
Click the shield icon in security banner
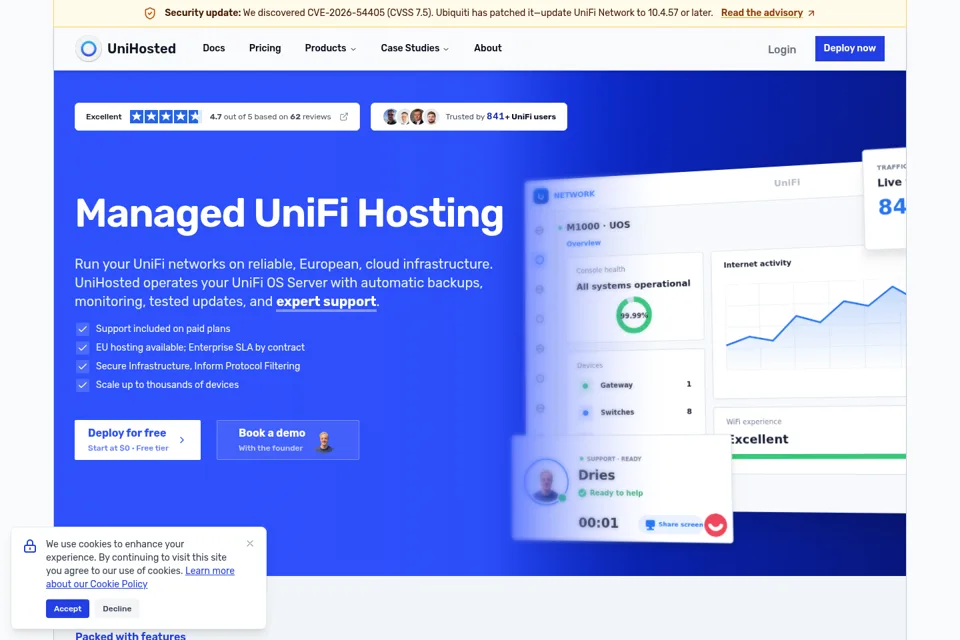point(150,13)
